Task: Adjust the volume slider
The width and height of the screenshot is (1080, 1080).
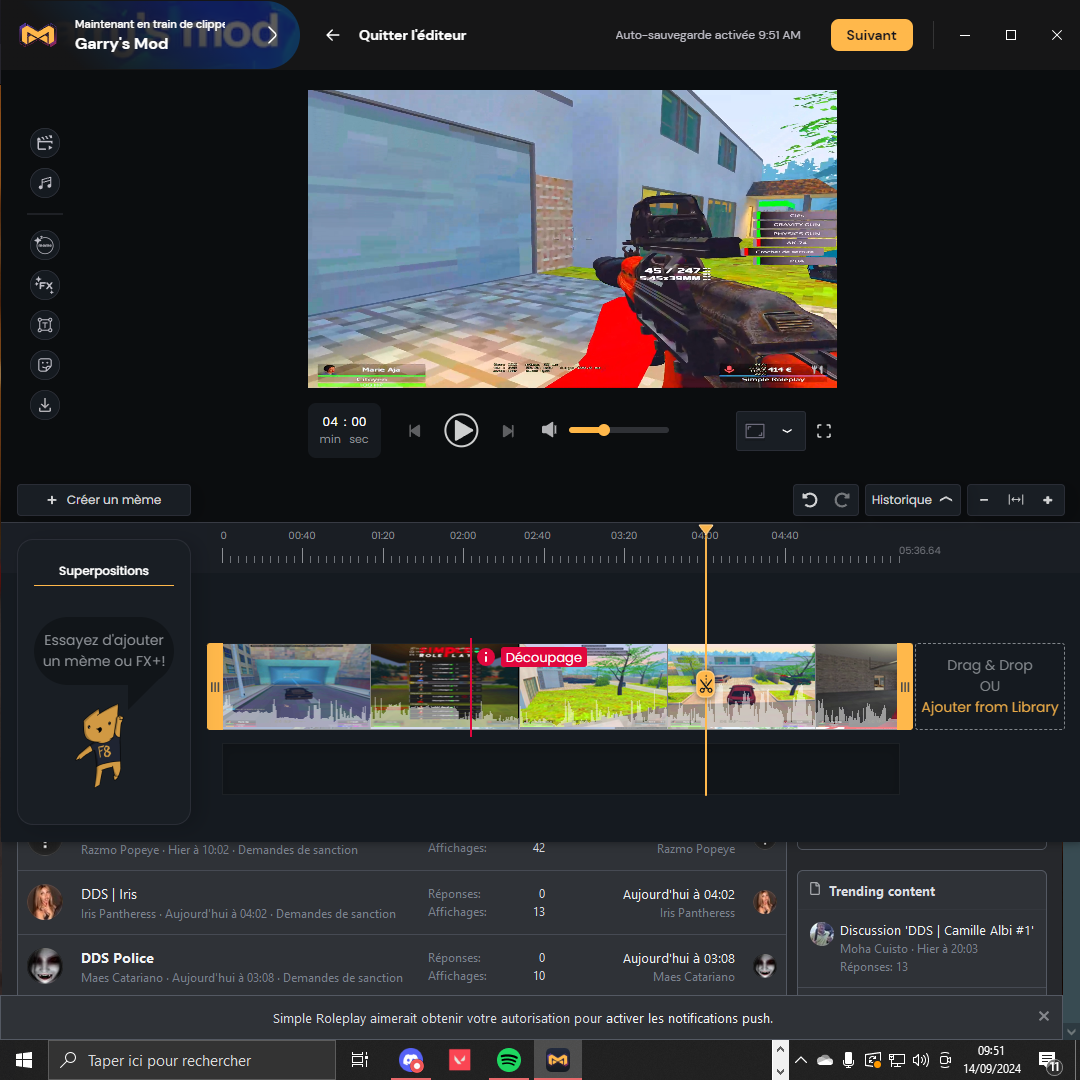Action: [619, 430]
